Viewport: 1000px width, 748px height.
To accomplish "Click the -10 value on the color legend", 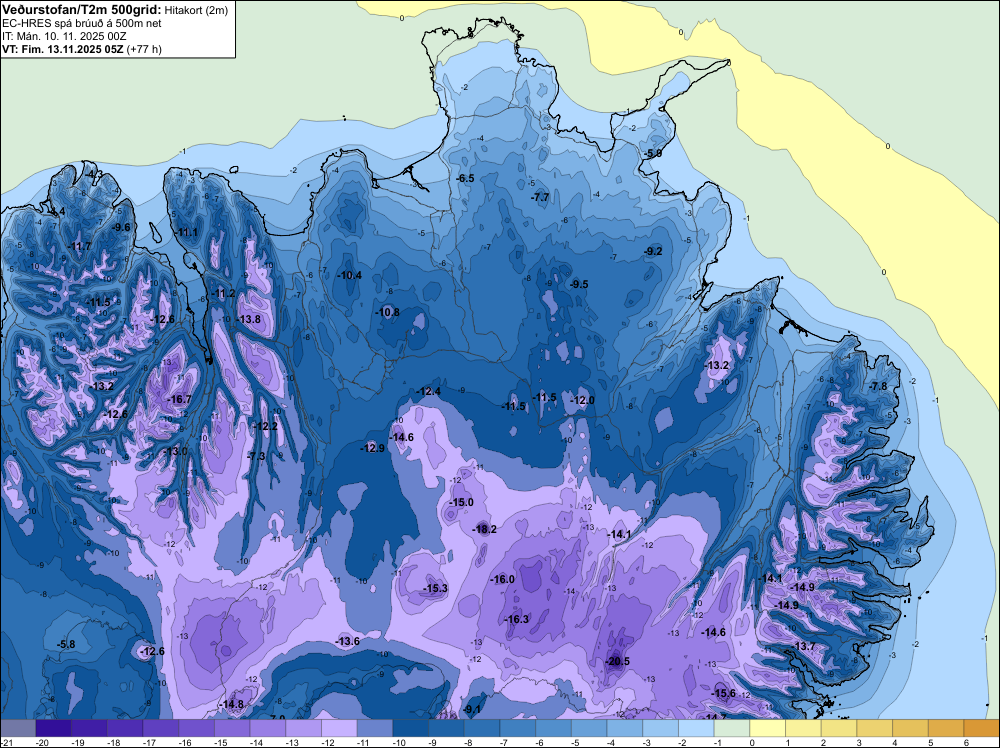I will coord(399,743).
